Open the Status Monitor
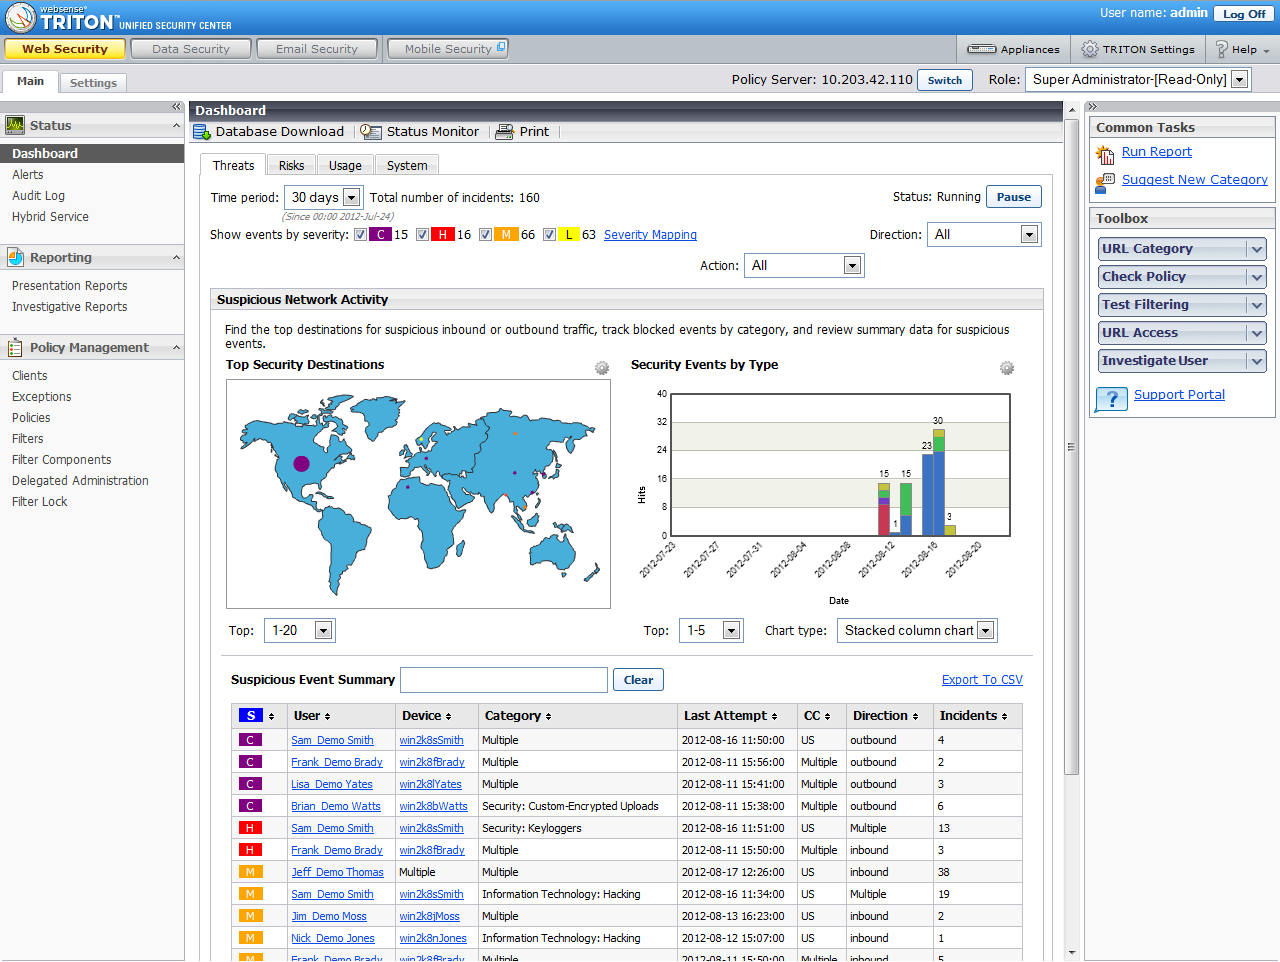The image size is (1280, 962). pos(432,131)
